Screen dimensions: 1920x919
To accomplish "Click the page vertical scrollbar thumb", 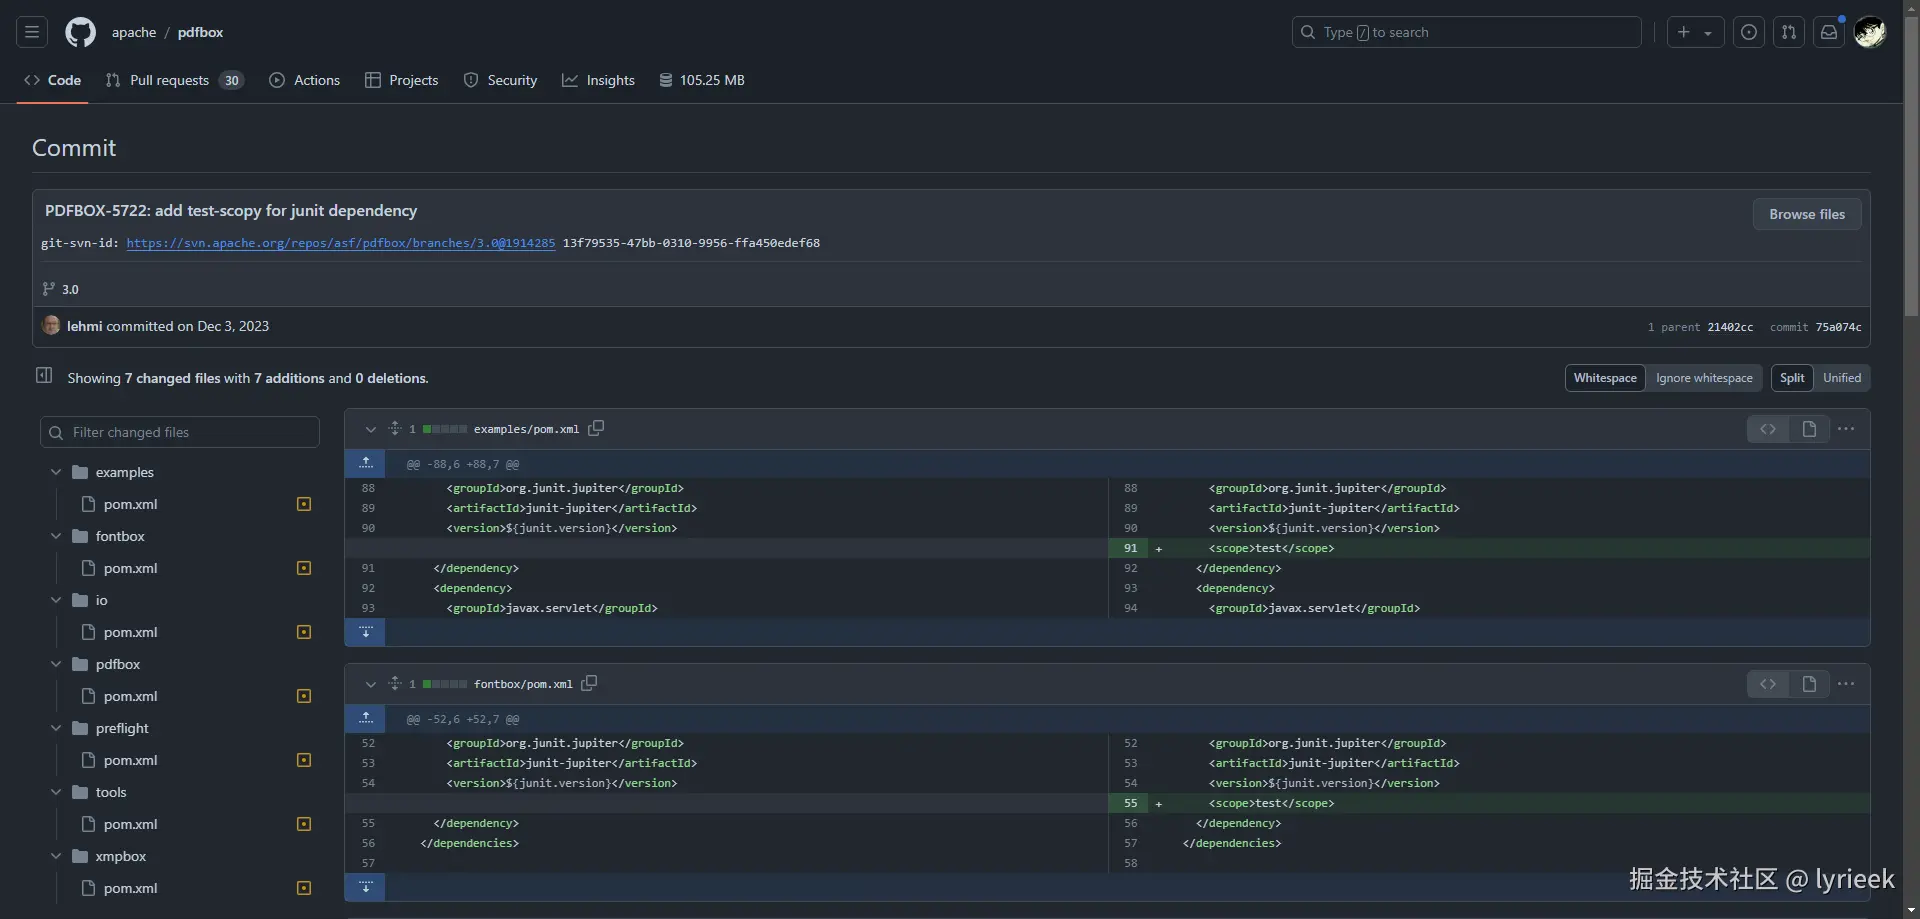I will (1911, 167).
